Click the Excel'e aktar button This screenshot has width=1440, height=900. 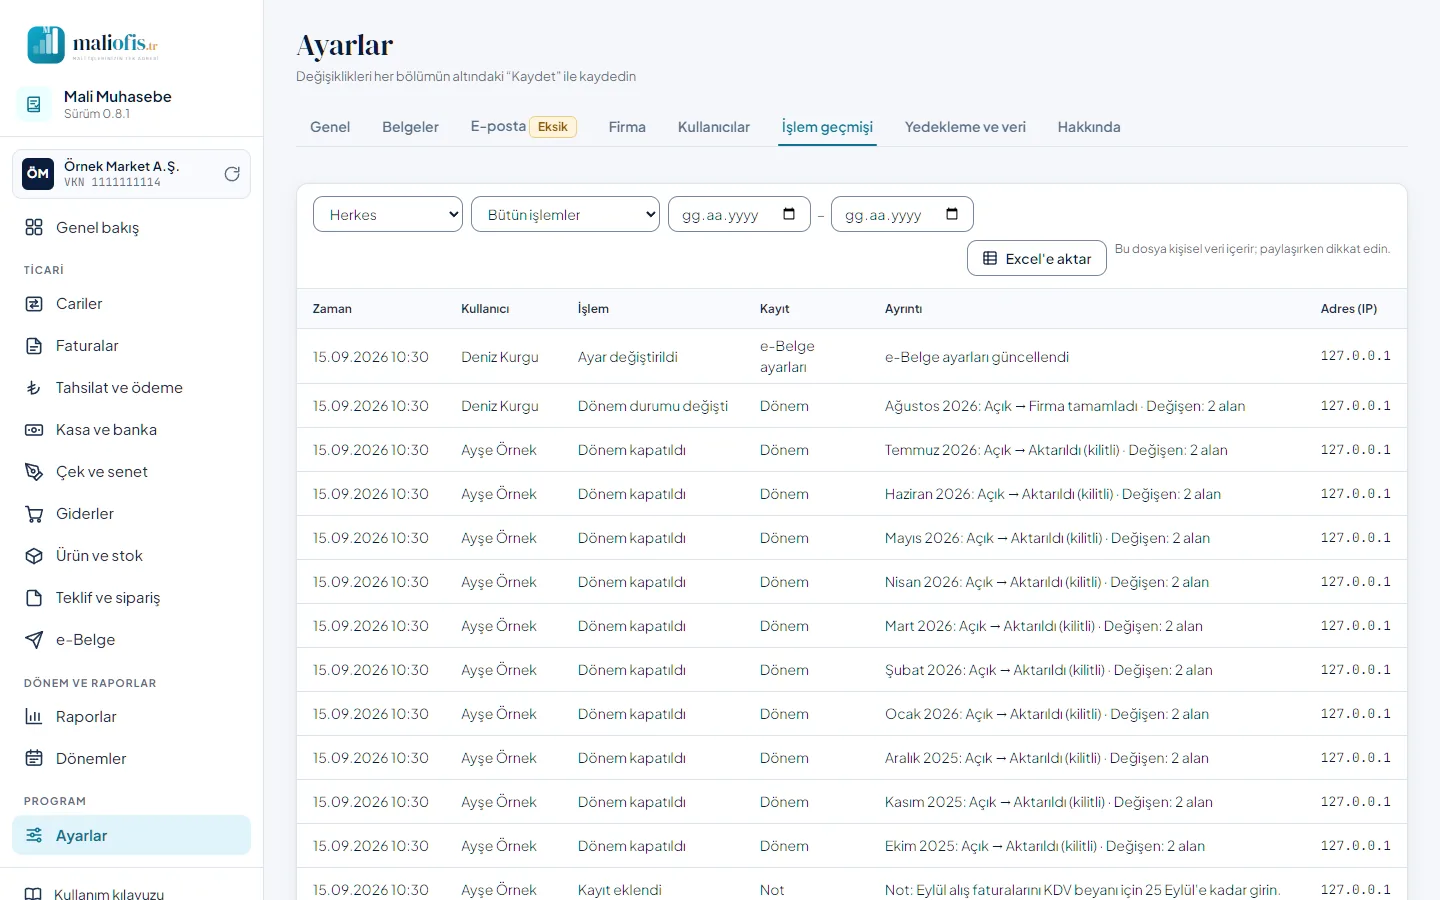[1037, 258]
